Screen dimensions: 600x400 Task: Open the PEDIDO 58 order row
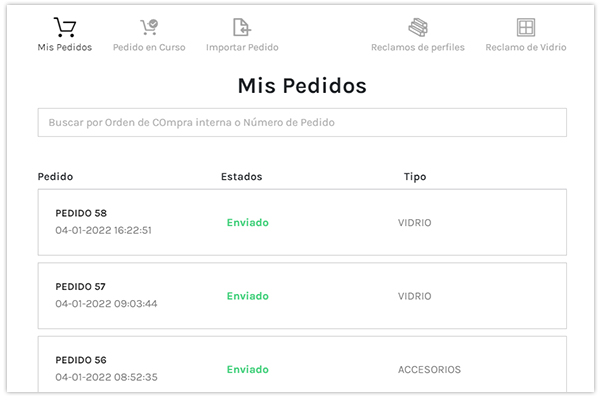point(302,222)
